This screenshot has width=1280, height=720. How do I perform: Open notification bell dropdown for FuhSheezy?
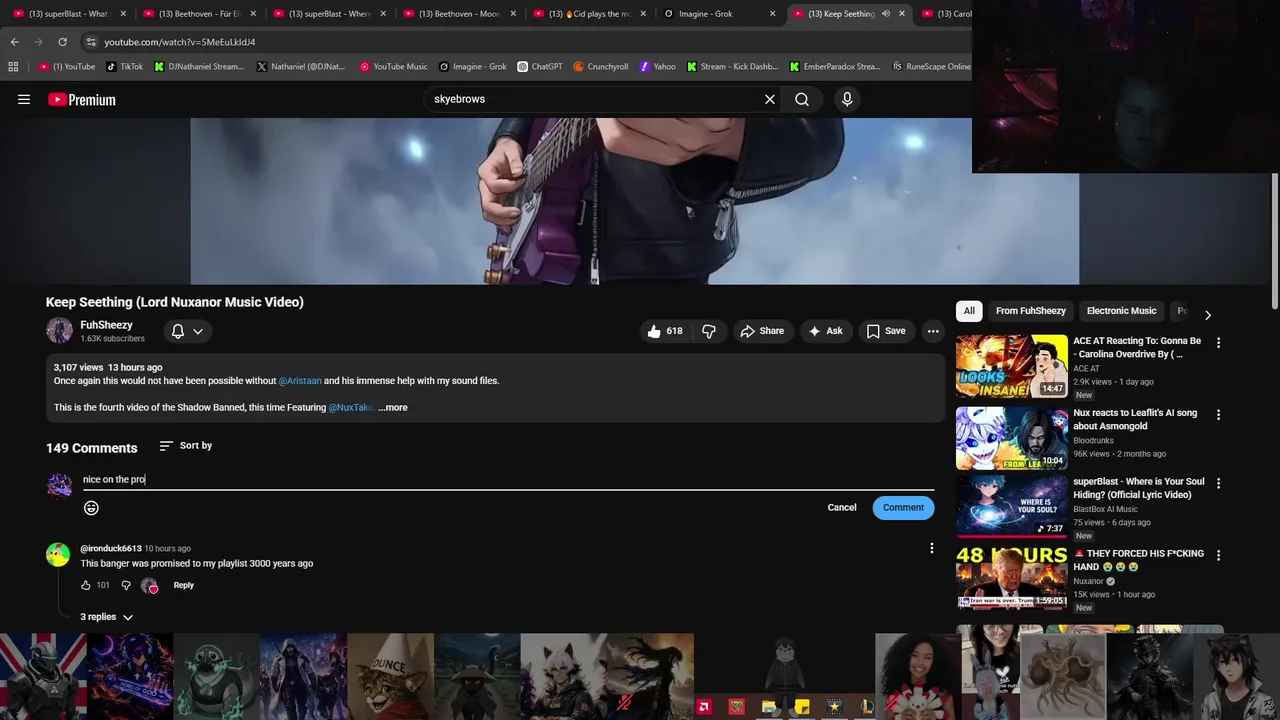point(187,331)
